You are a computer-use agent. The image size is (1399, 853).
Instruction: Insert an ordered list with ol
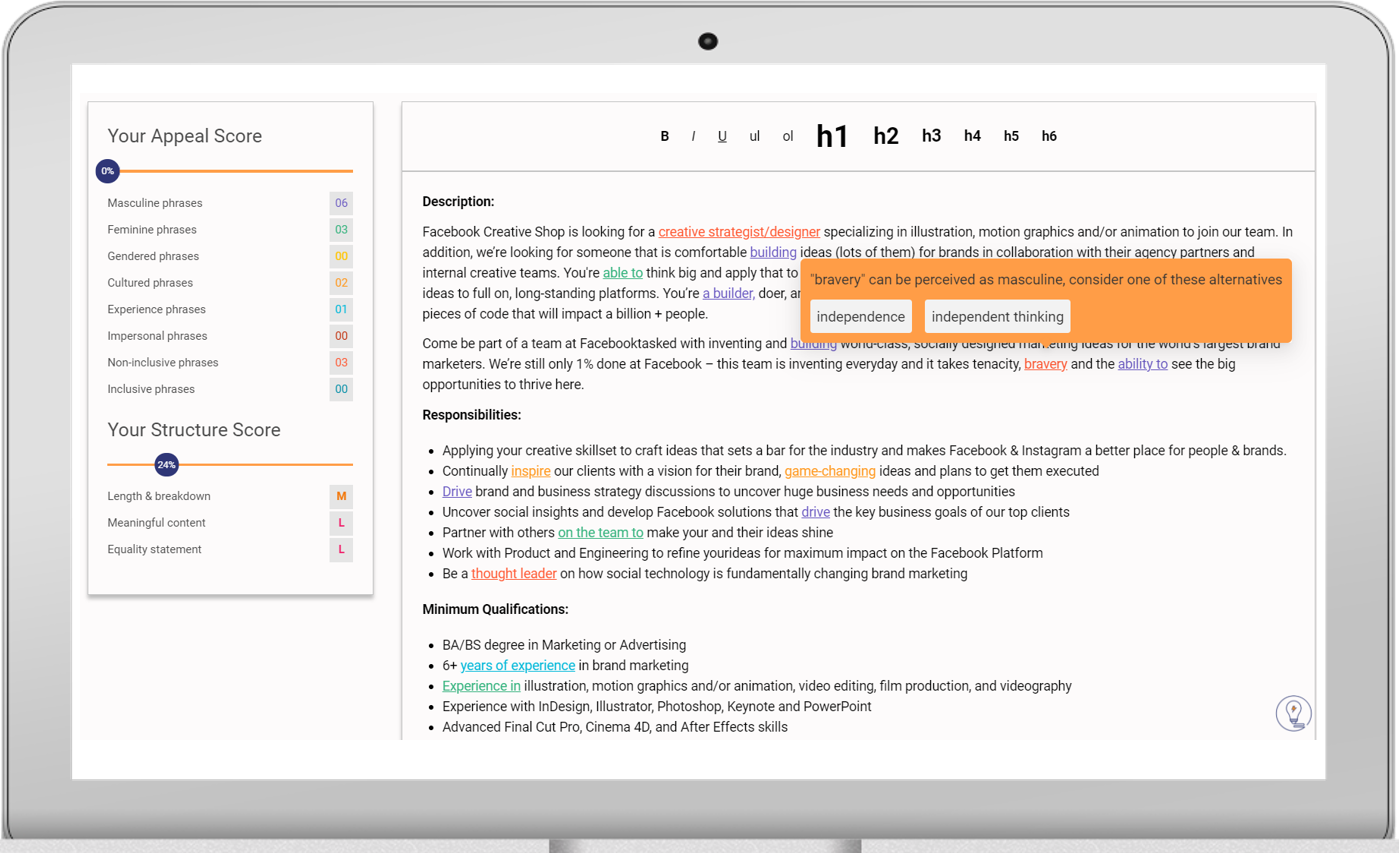(x=788, y=136)
